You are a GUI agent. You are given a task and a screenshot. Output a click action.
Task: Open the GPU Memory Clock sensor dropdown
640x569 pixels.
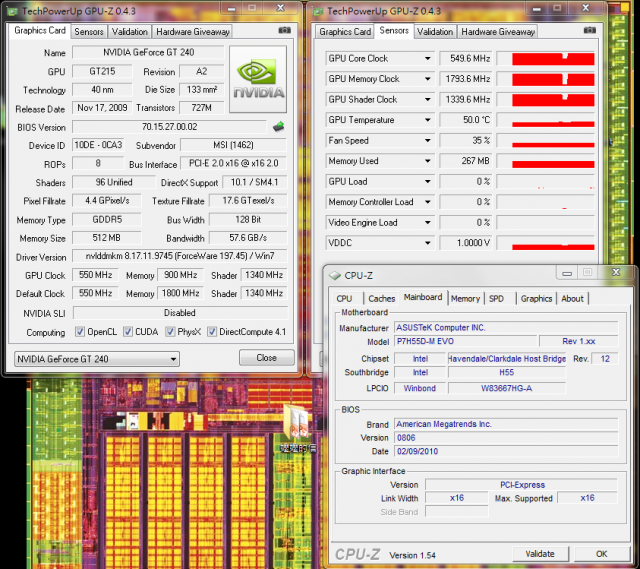427,79
